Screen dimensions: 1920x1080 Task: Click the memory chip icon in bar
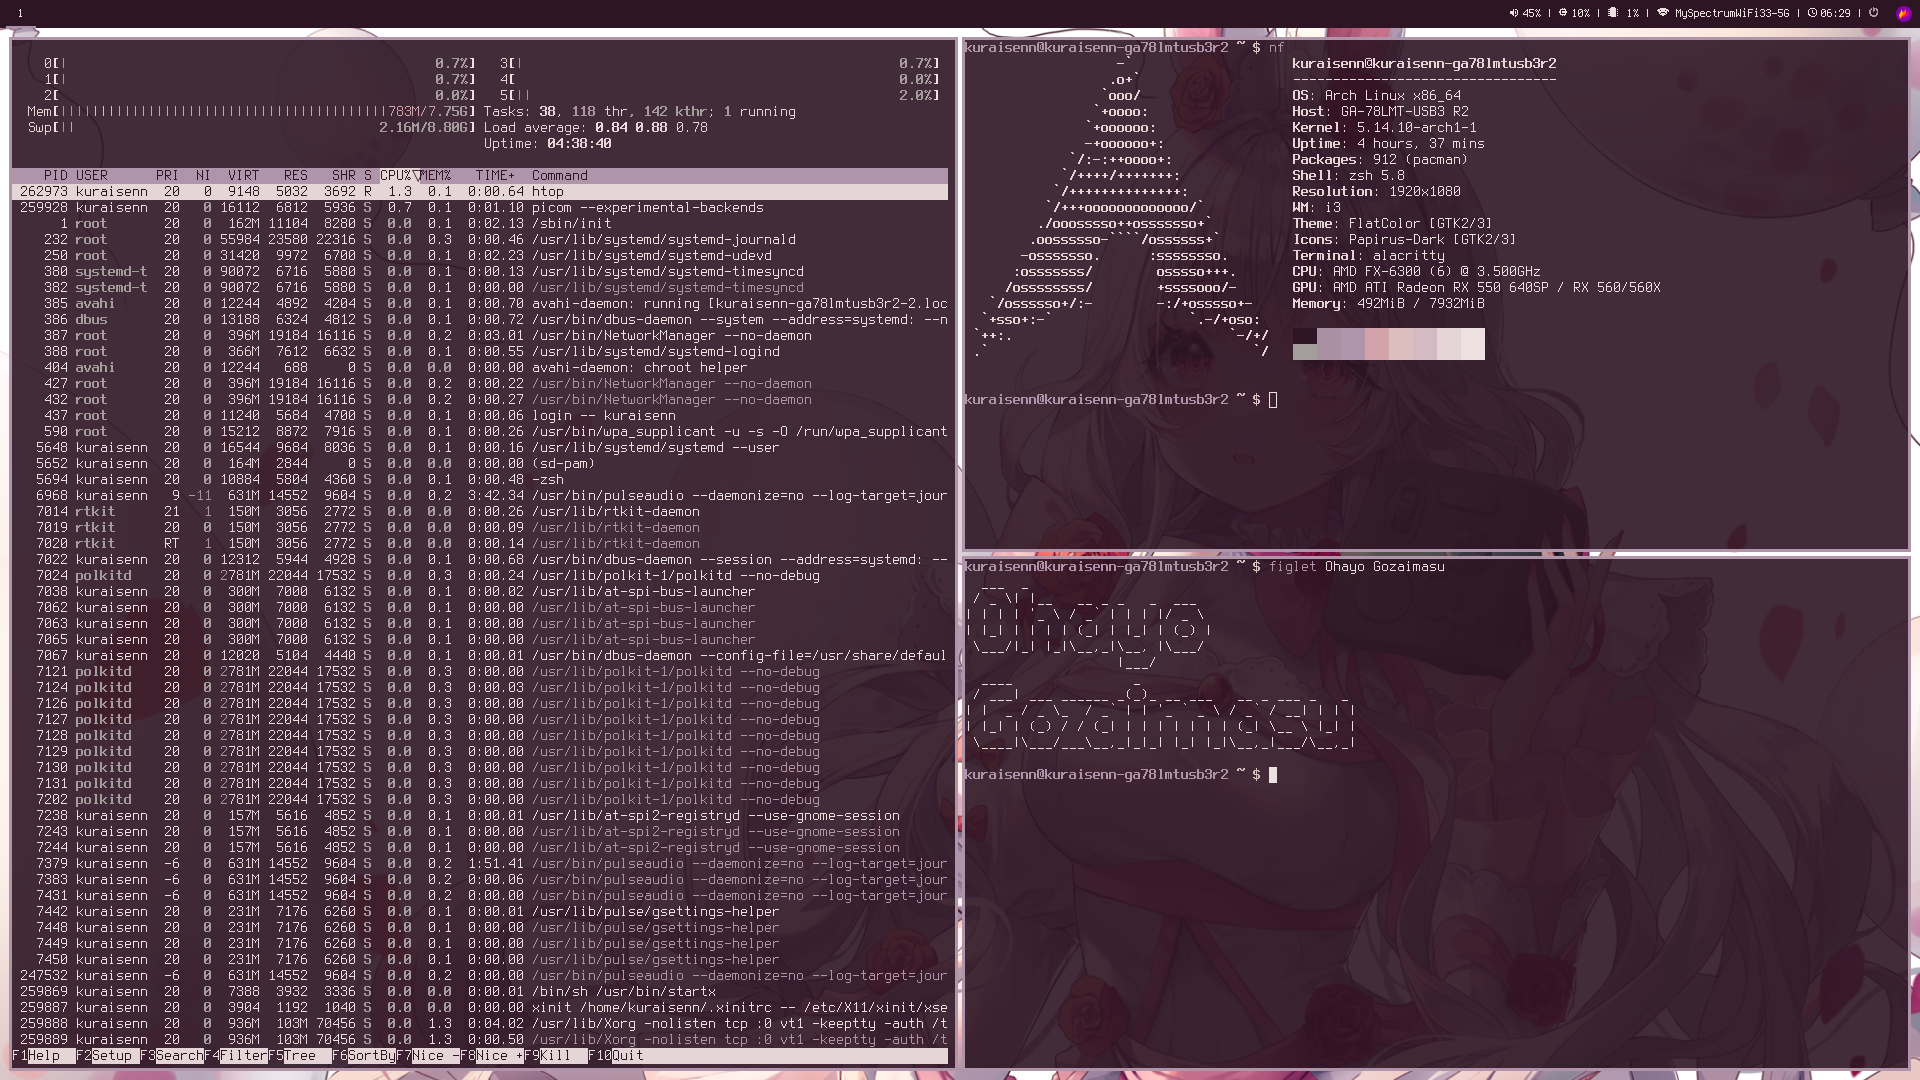(1612, 13)
